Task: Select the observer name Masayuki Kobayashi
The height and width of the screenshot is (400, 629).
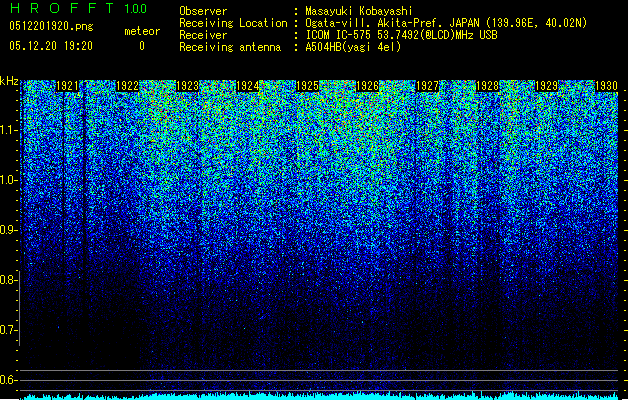Action: click(359, 11)
